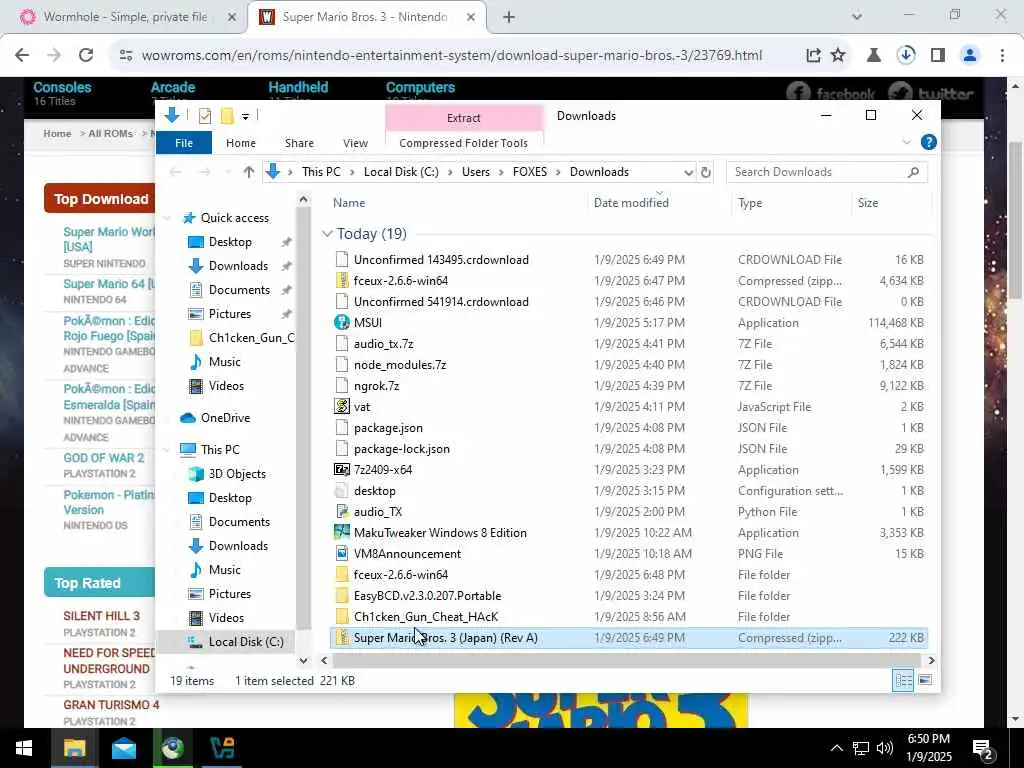Collapse the Today (19) group
This screenshot has width=1024, height=768.
click(x=327, y=234)
